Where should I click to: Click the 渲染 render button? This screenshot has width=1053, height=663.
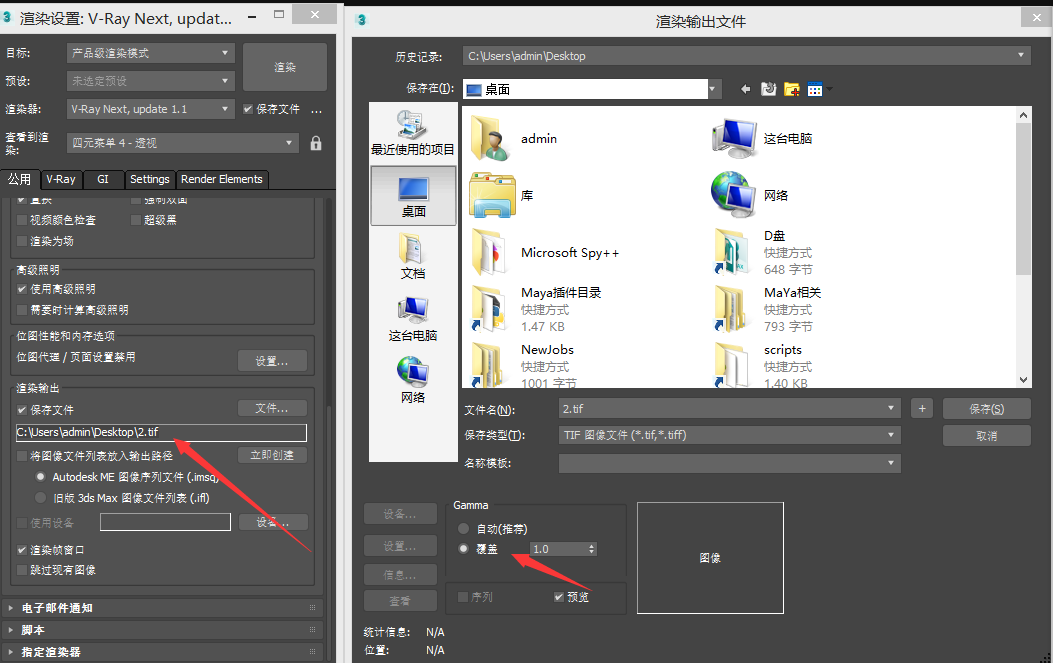(285, 67)
